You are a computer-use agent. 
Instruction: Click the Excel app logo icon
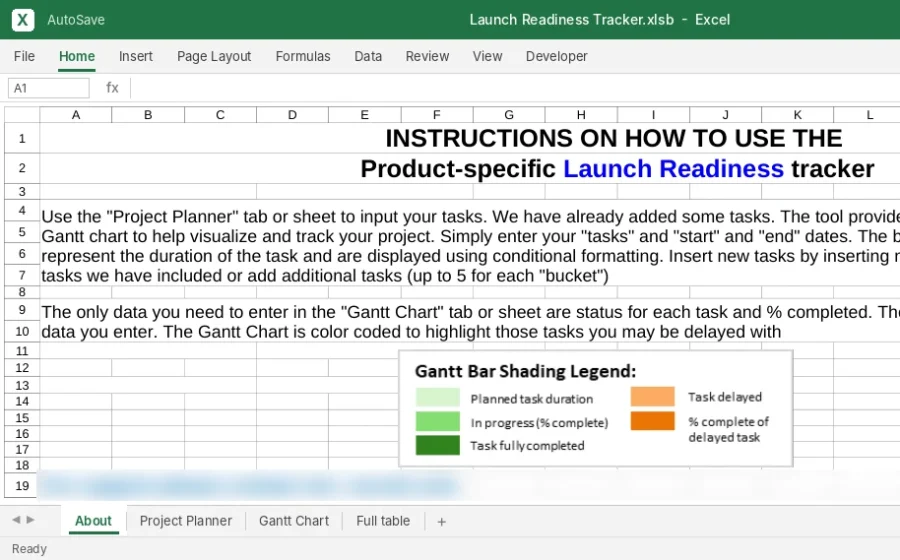[22, 20]
